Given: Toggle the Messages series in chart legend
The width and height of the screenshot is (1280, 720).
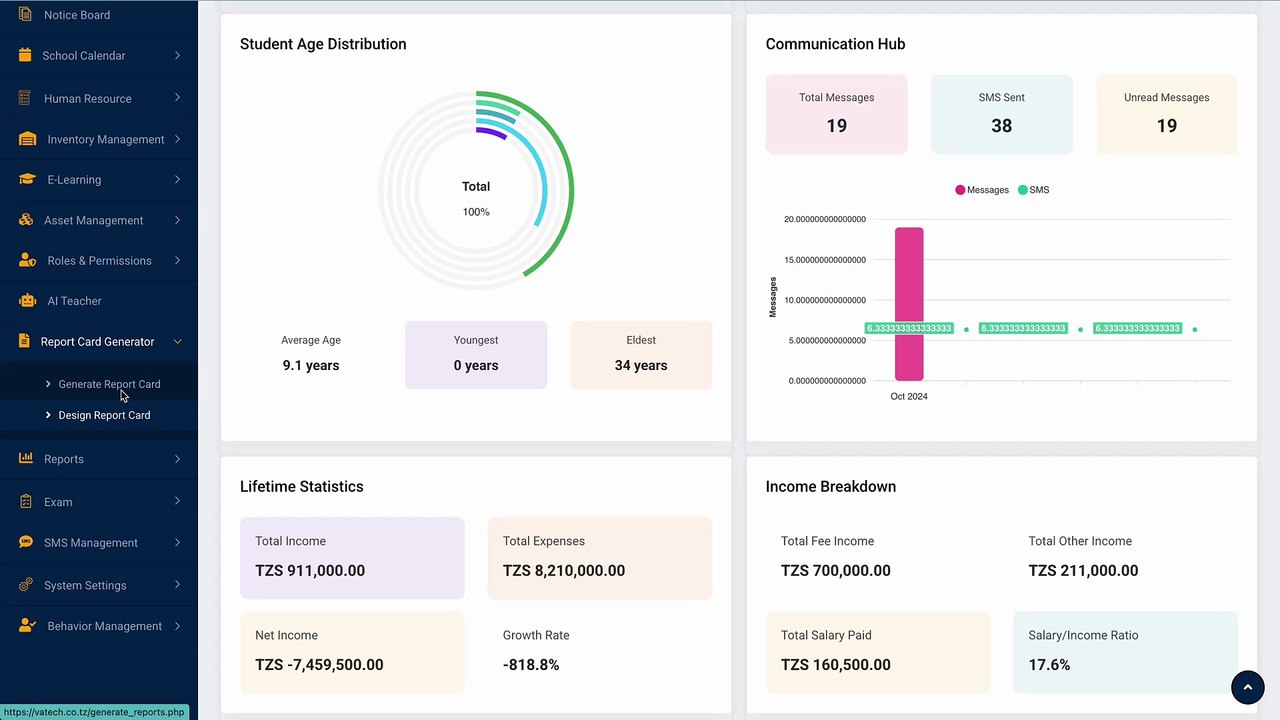Looking at the screenshot, I should click(982, 190).
